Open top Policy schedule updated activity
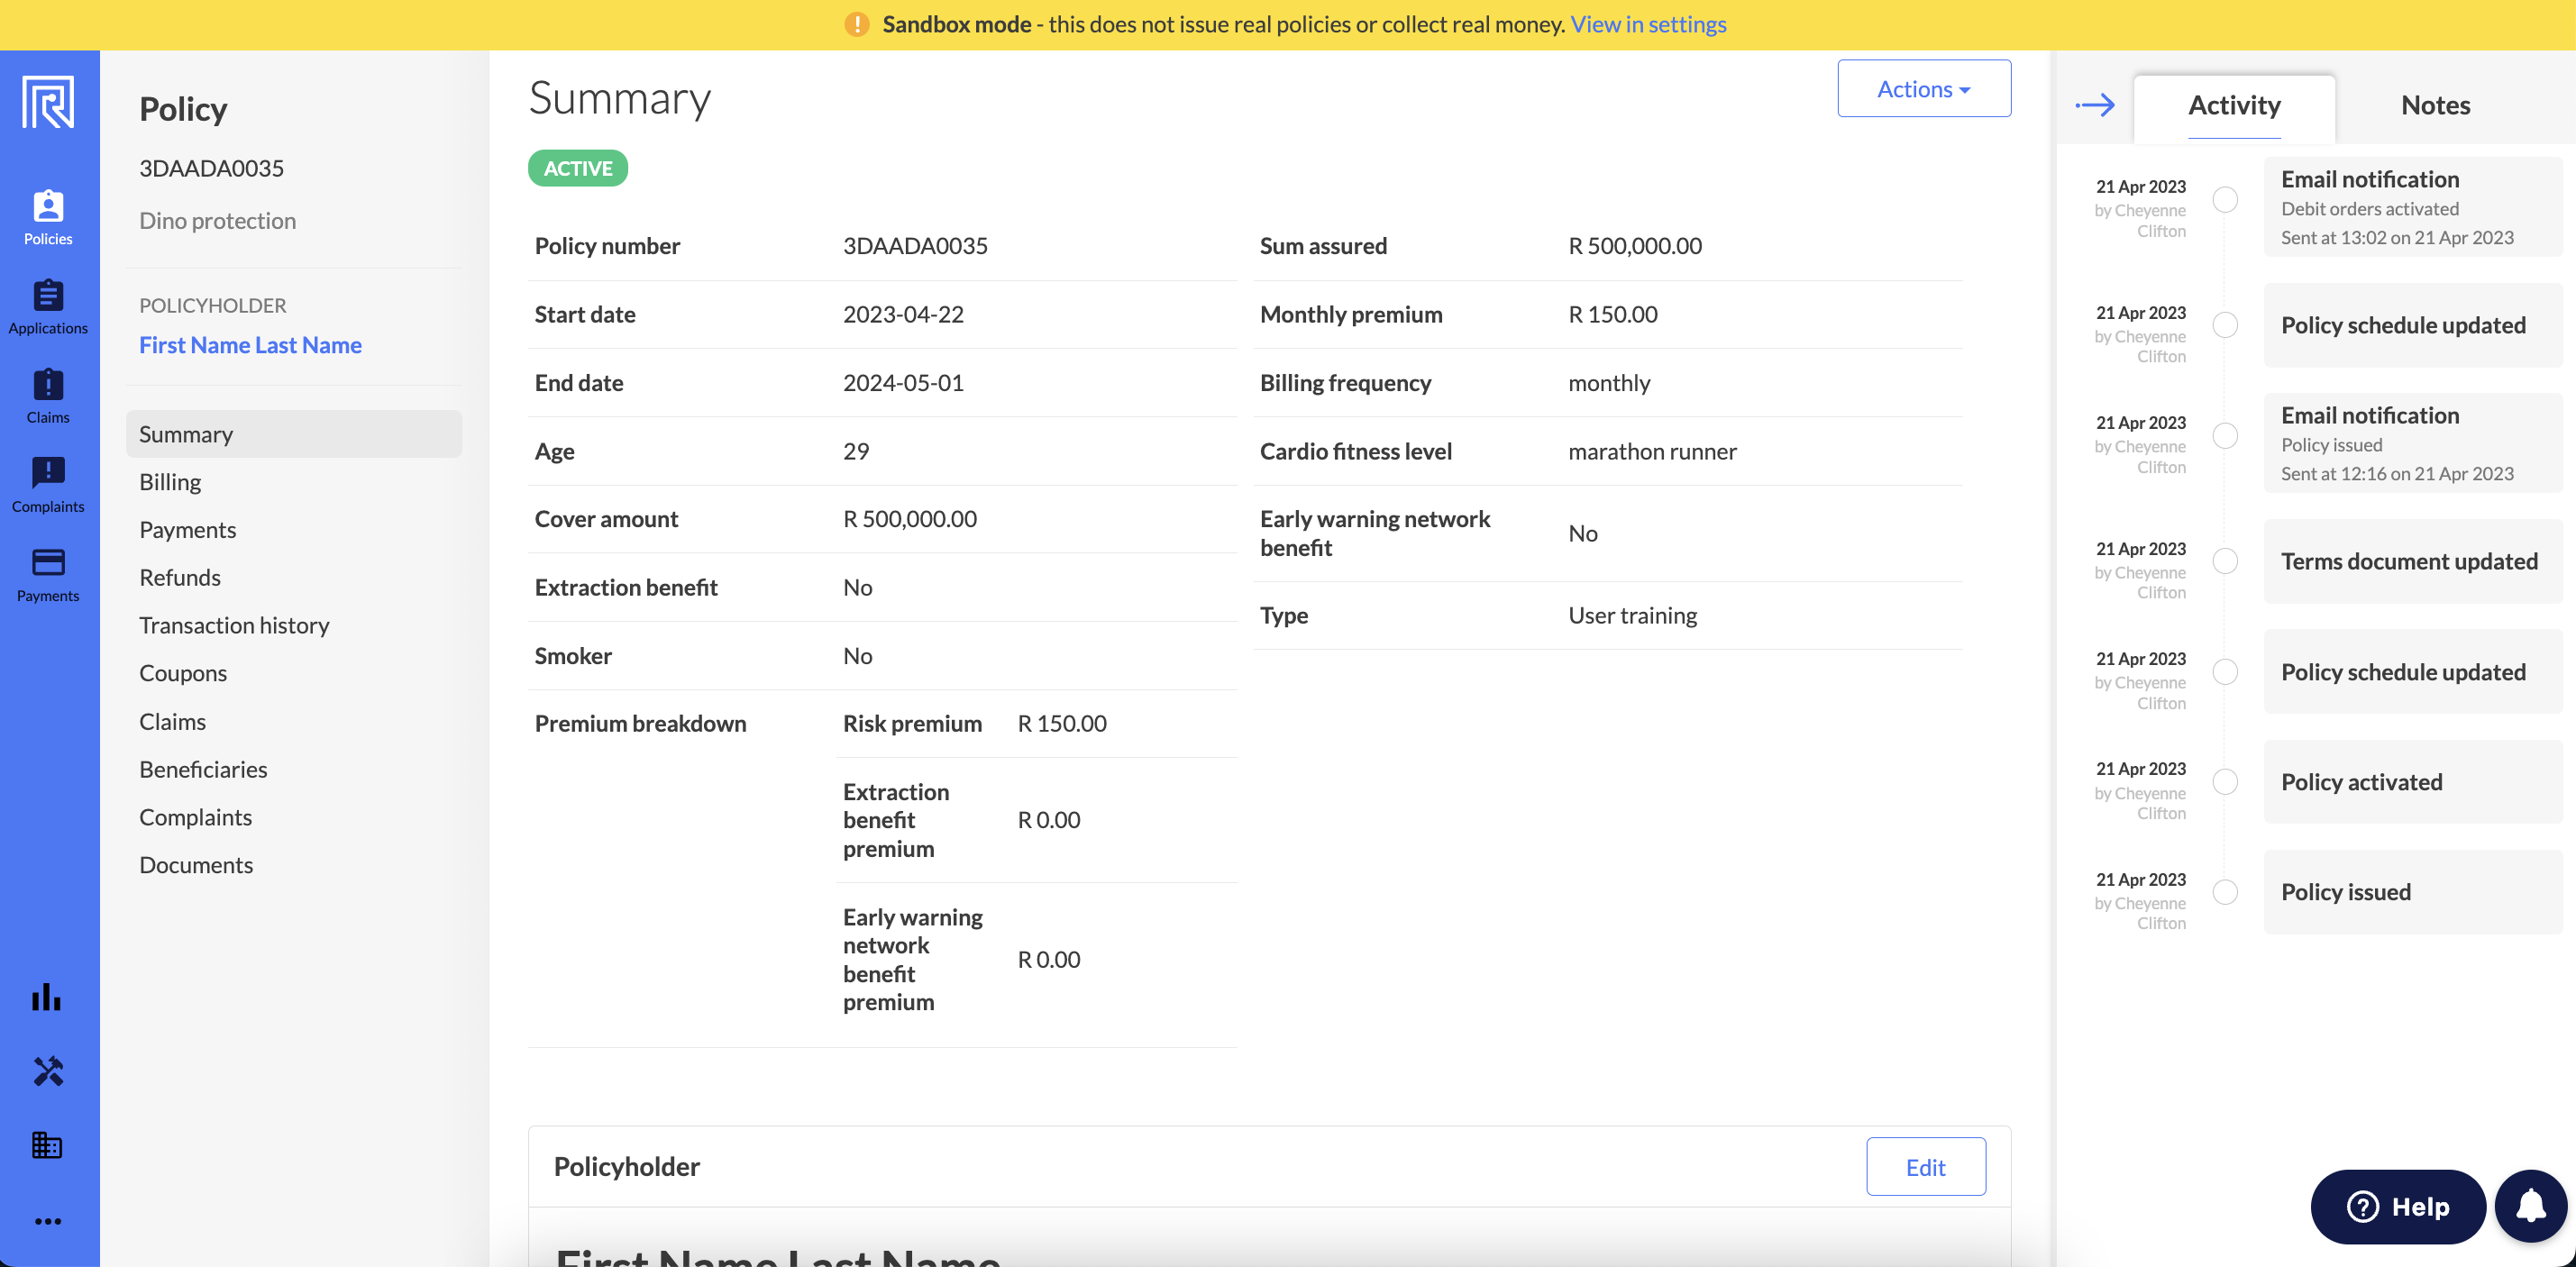 point(2413,326)
